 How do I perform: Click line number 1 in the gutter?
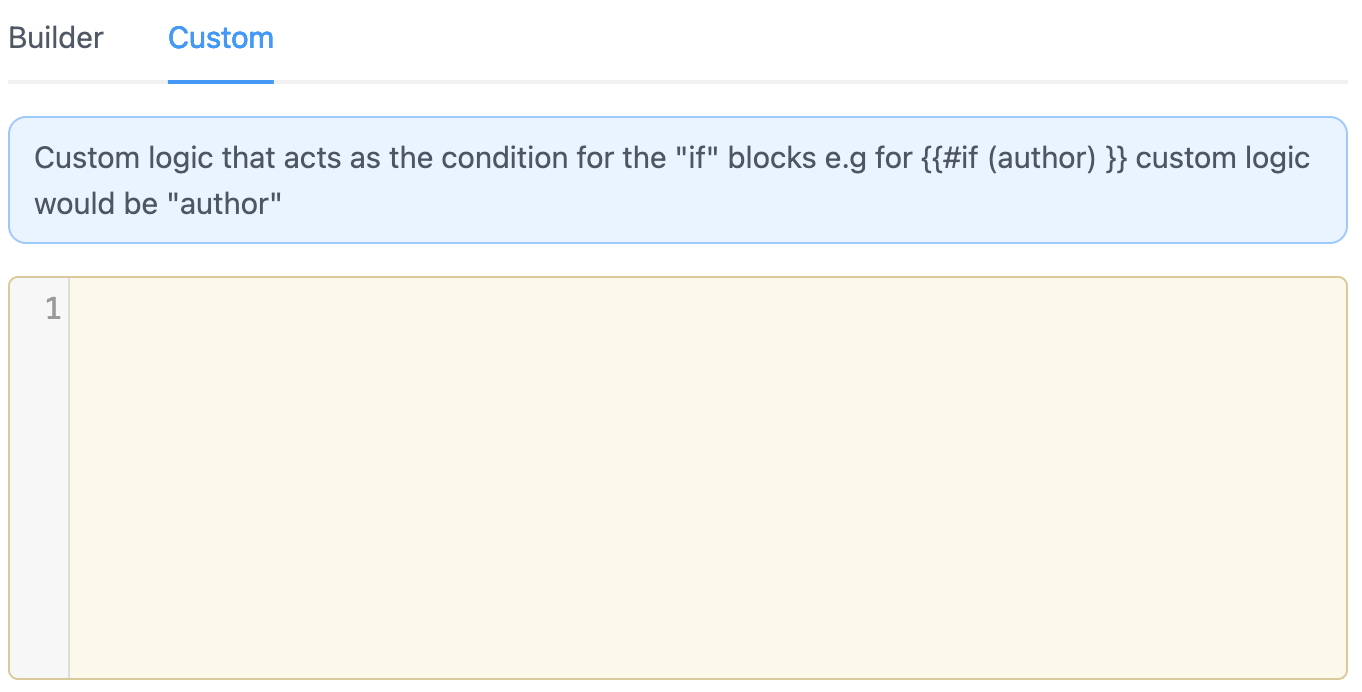(x=53, y=308)
